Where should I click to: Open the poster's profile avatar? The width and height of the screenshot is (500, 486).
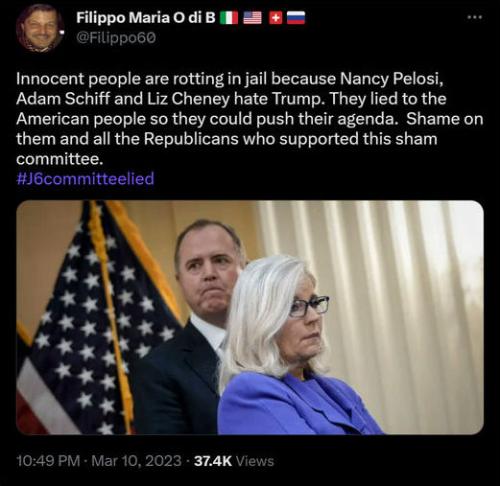[40, 28]
